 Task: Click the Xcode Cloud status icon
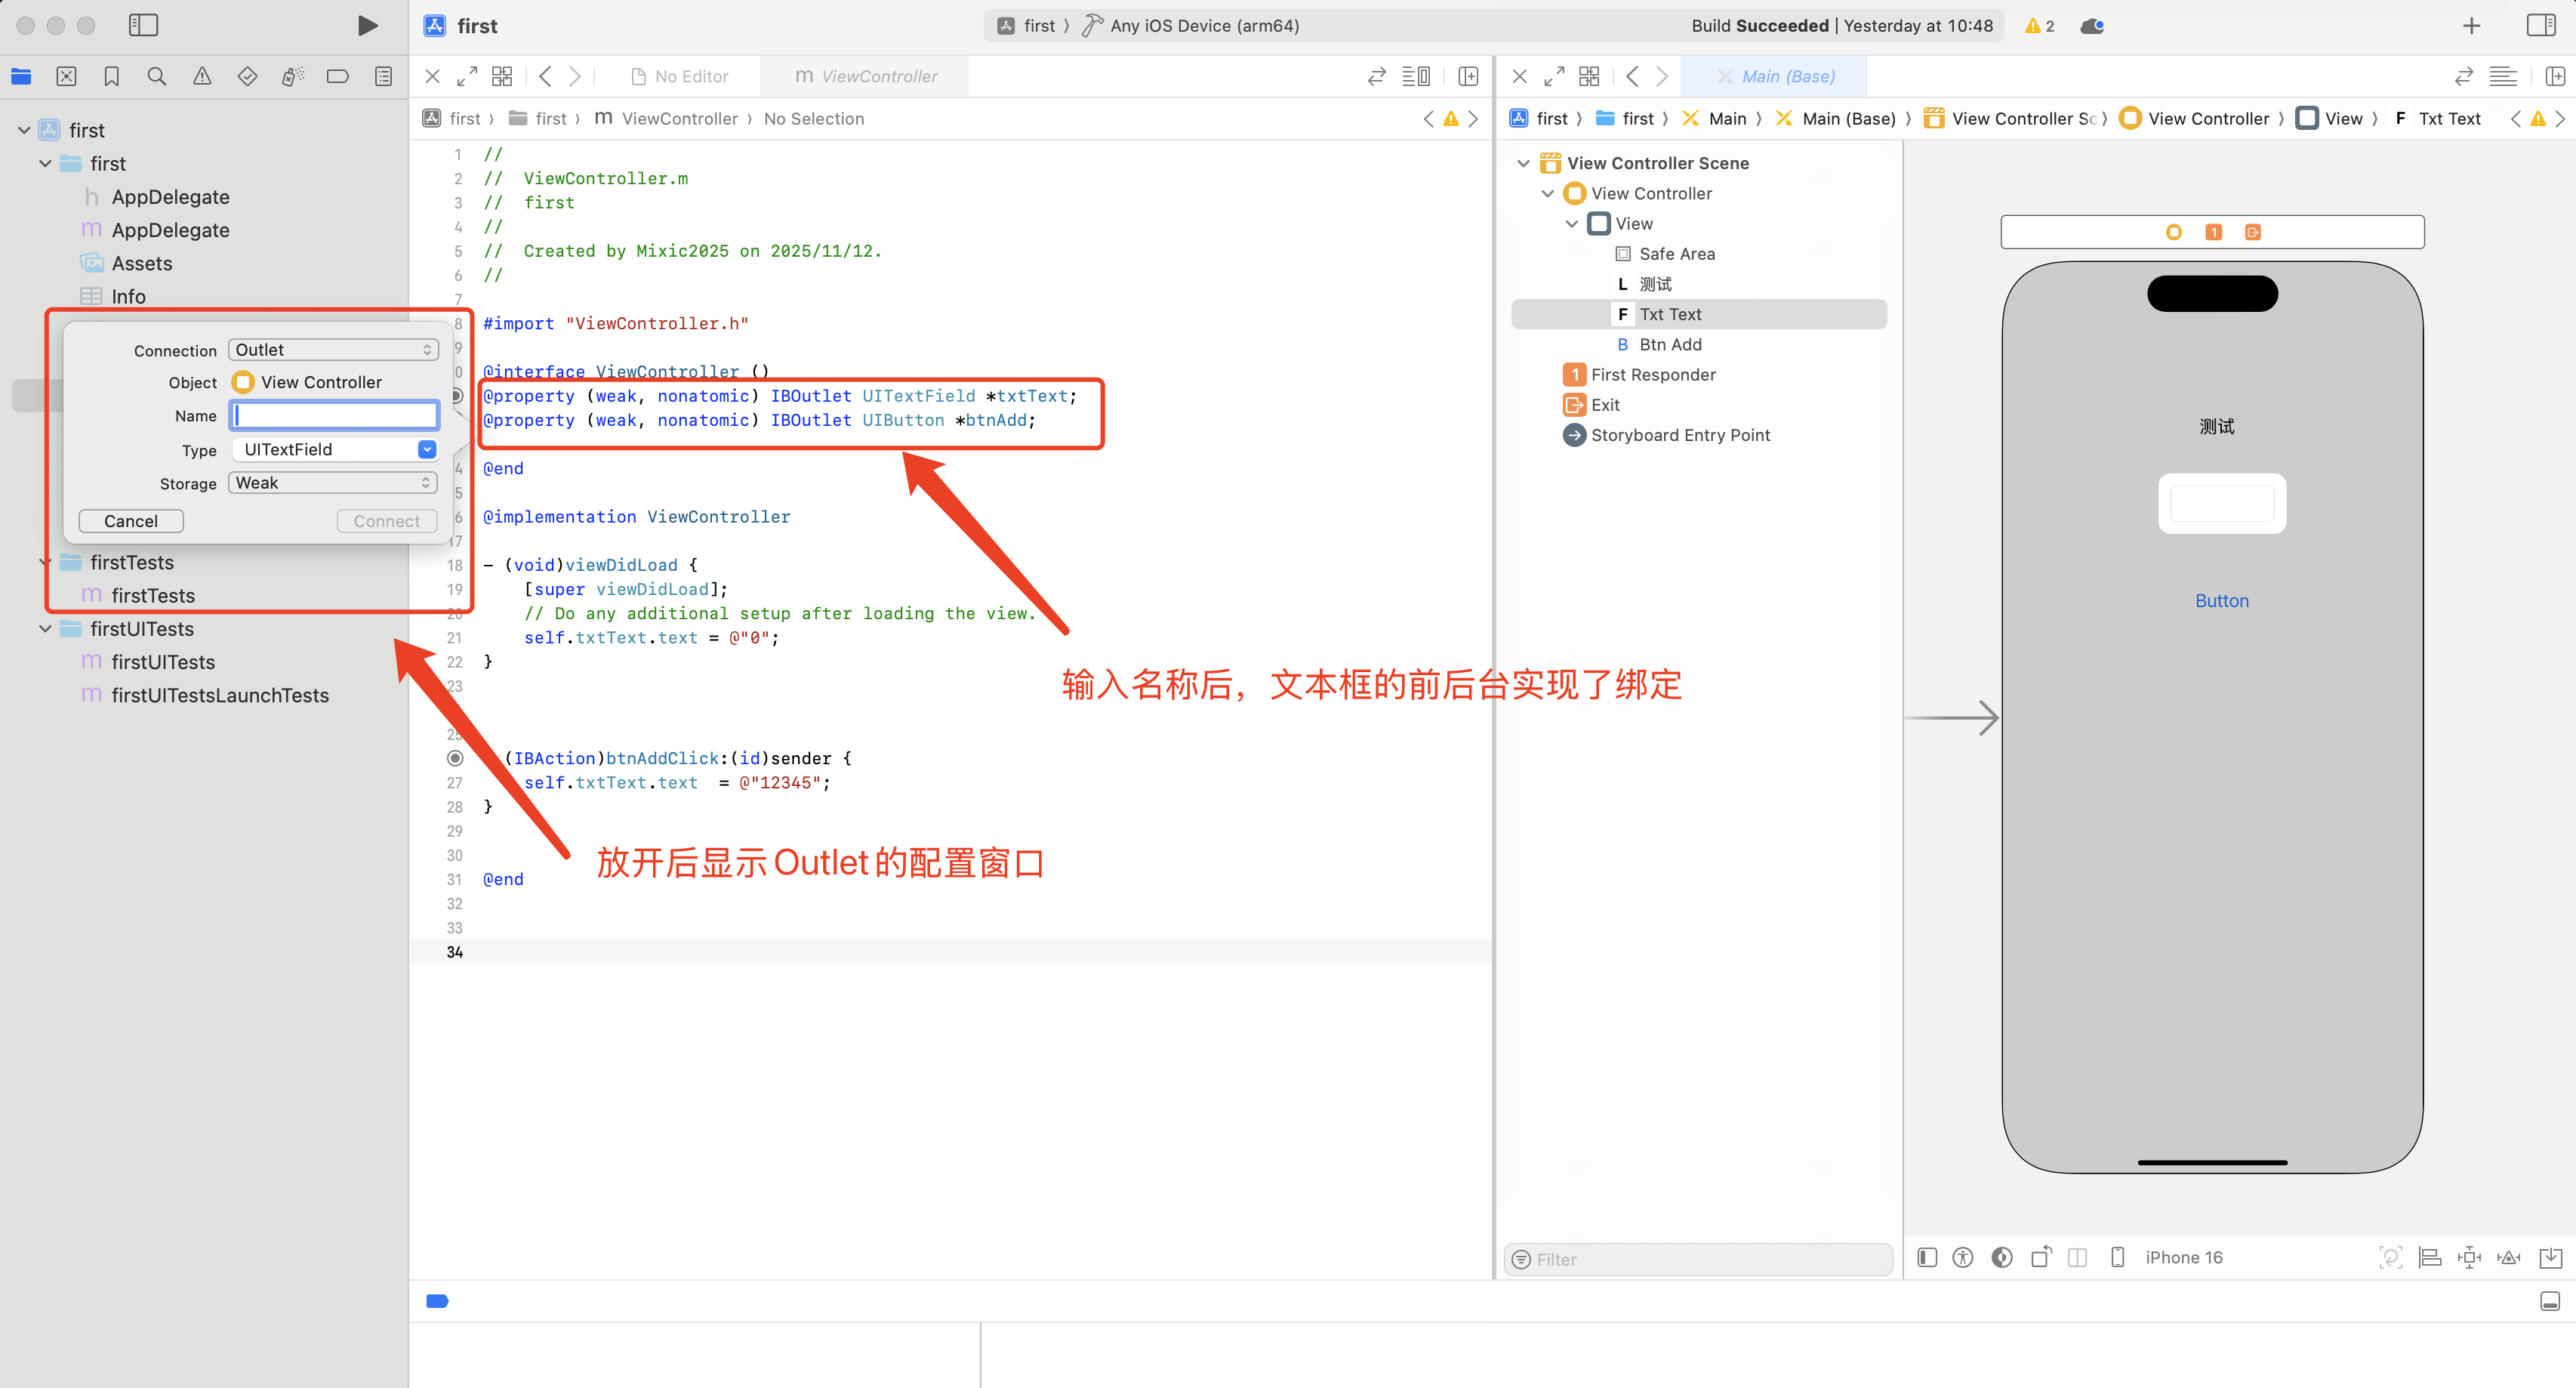coord(2092,26)
